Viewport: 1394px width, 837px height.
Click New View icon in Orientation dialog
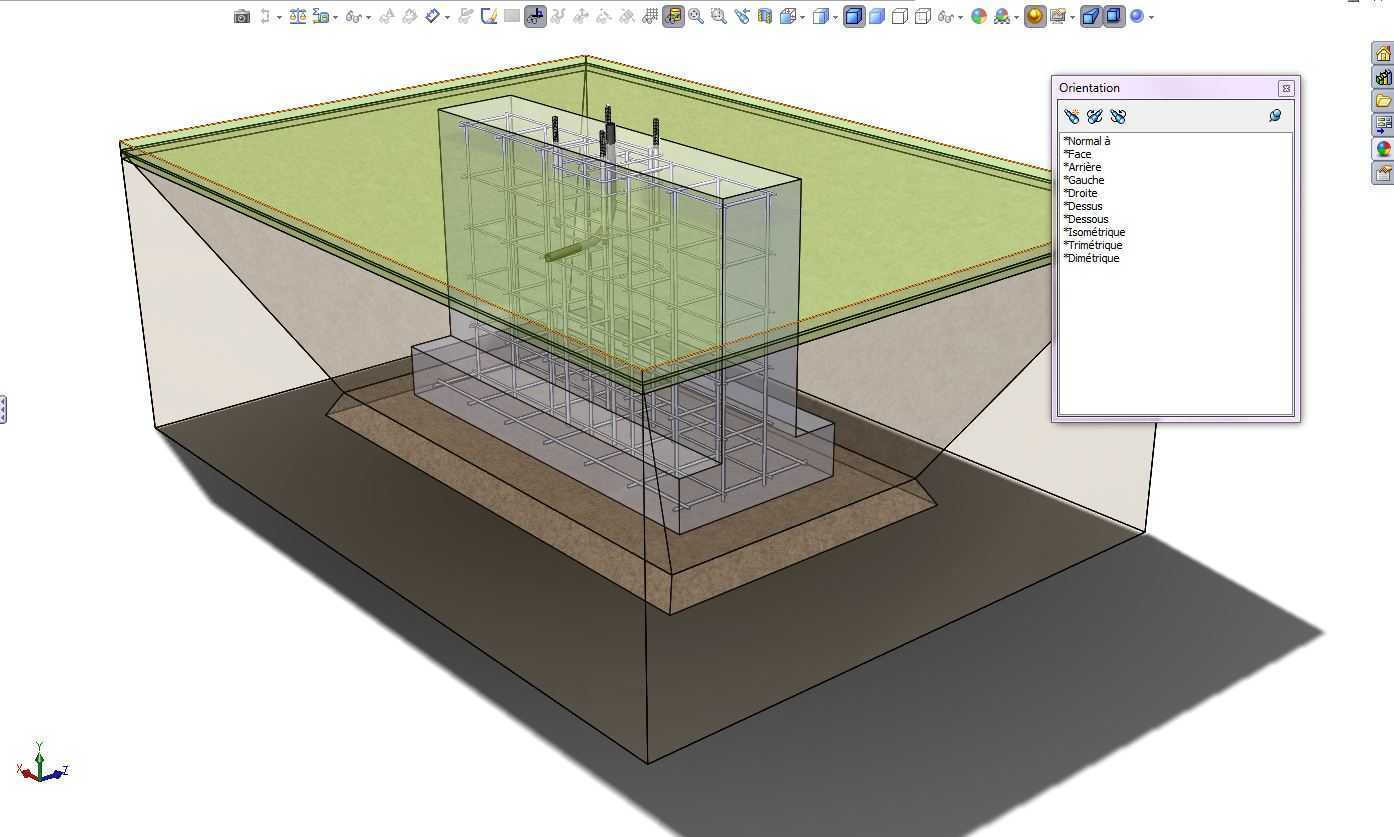[x=1072, y=116]
